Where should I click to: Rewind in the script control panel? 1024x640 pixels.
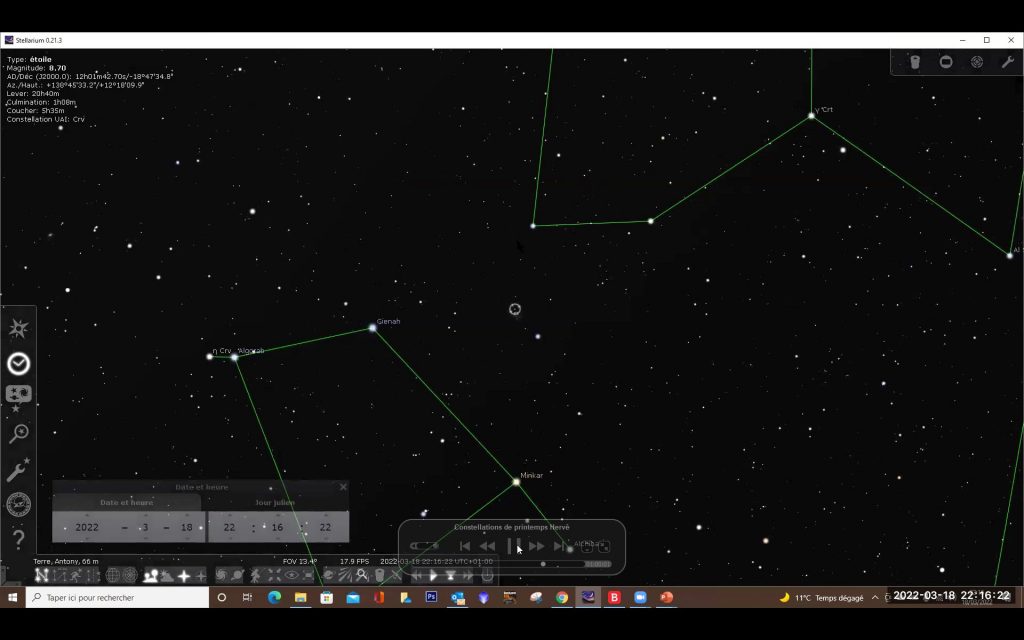click(x=487, y=546)
